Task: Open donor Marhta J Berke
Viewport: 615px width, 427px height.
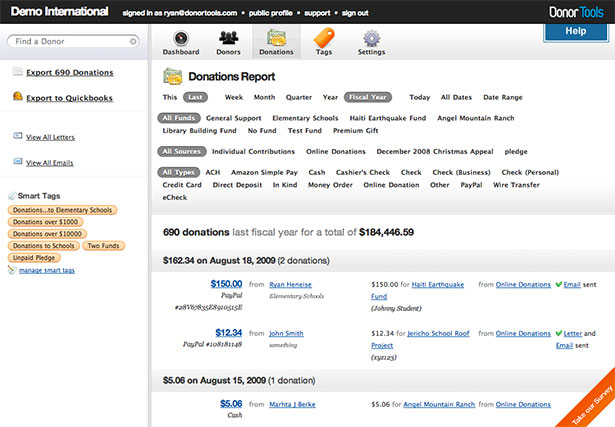Action: tap(292, 404)
